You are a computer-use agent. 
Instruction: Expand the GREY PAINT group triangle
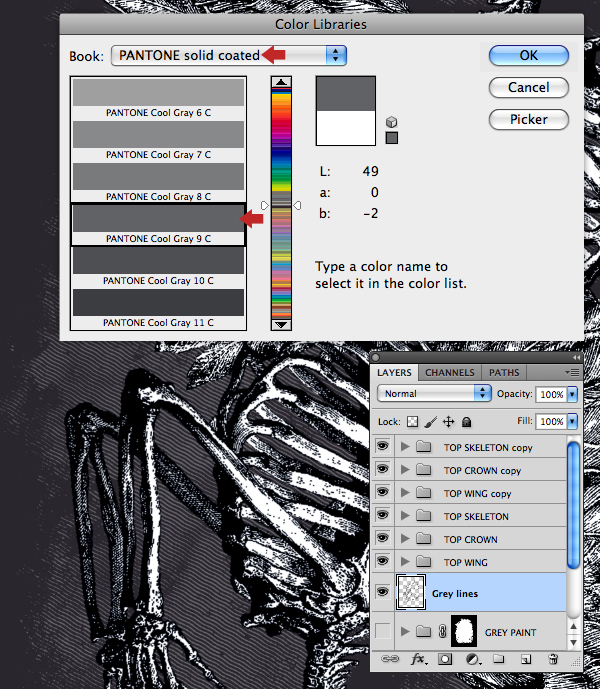coord(405,631)
